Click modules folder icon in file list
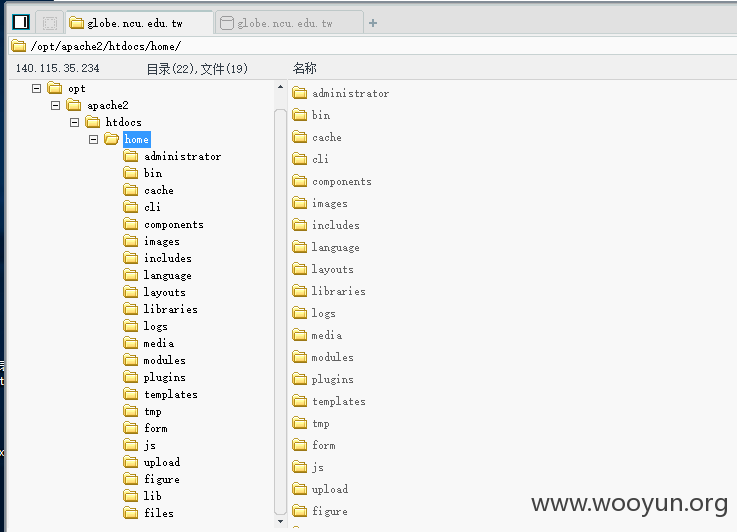The height and width of the screenshot is (532, 737). click(x=299, y=357)
